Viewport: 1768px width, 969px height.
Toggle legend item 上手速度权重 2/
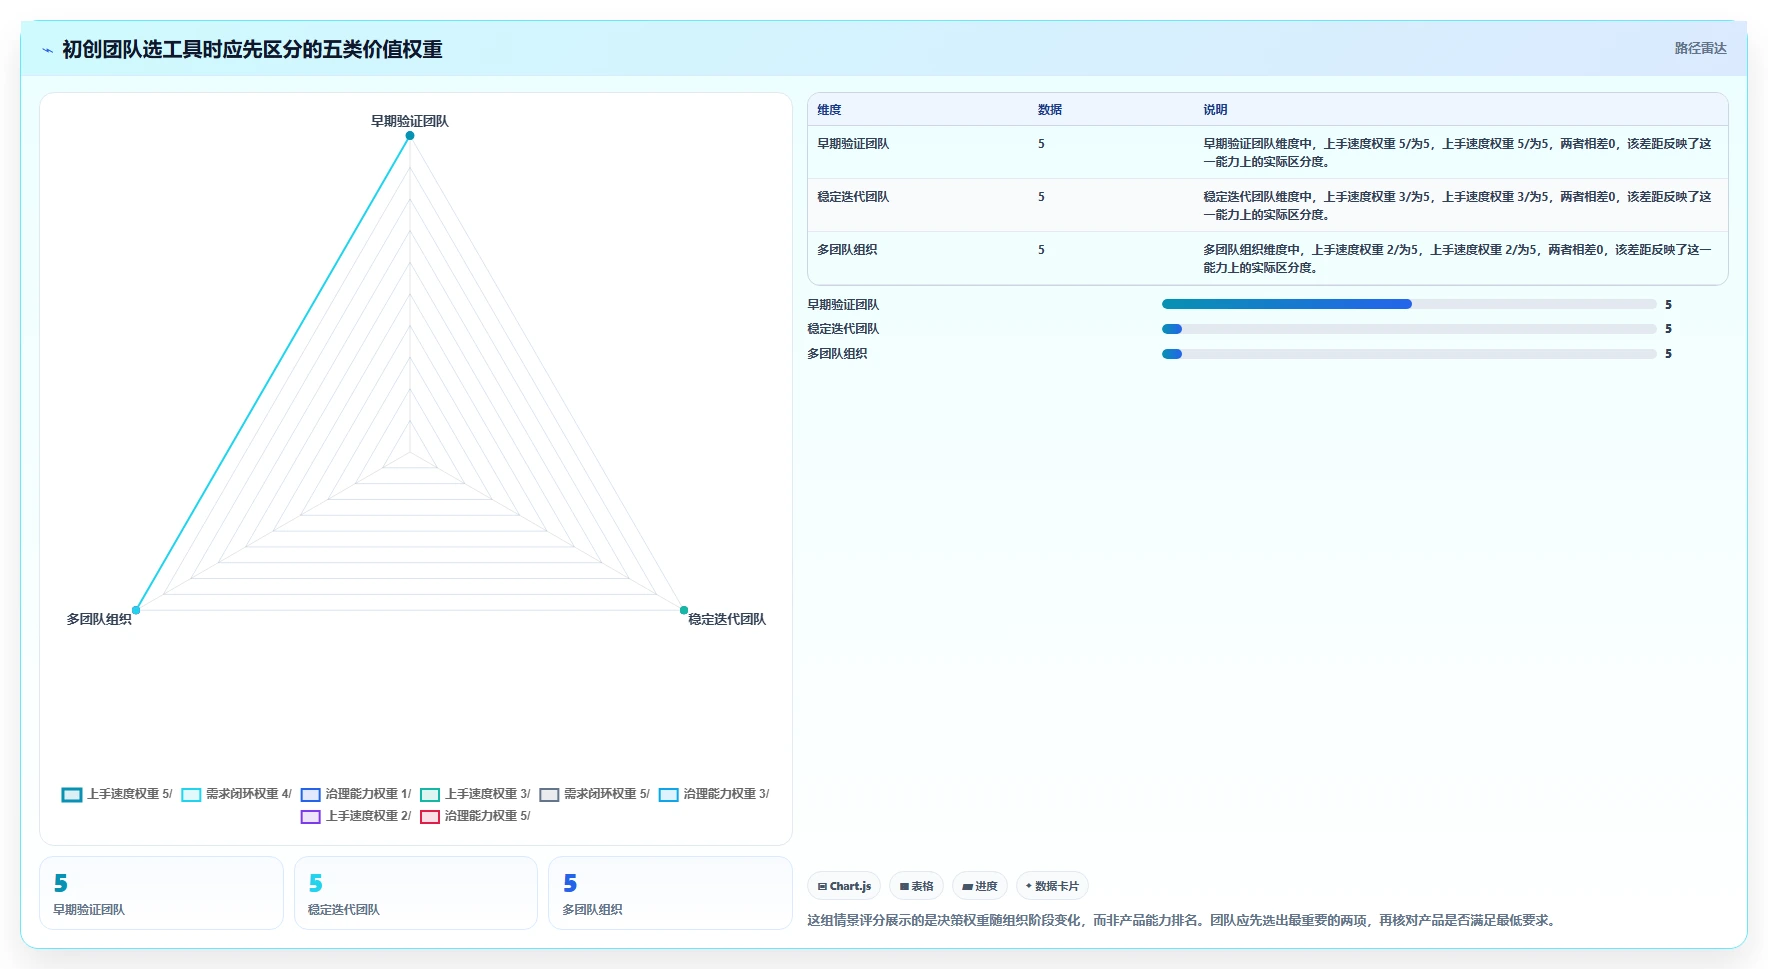(356, 816)
